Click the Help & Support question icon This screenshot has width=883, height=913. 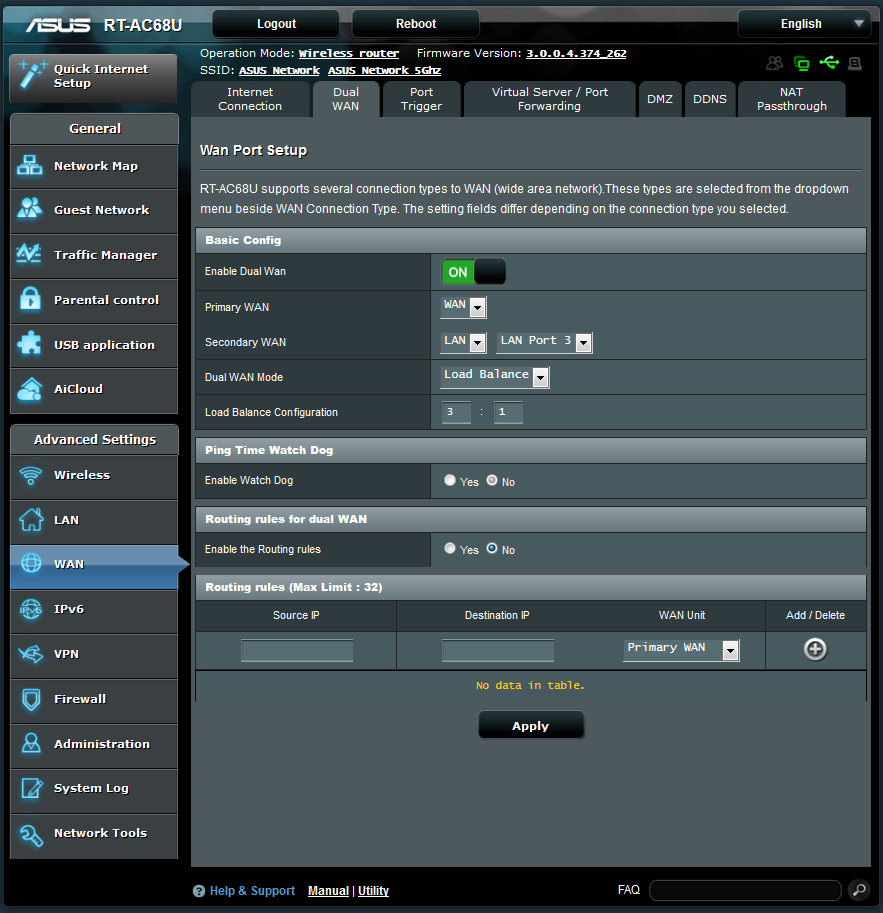pyautogui.click(x=199, y=891)
